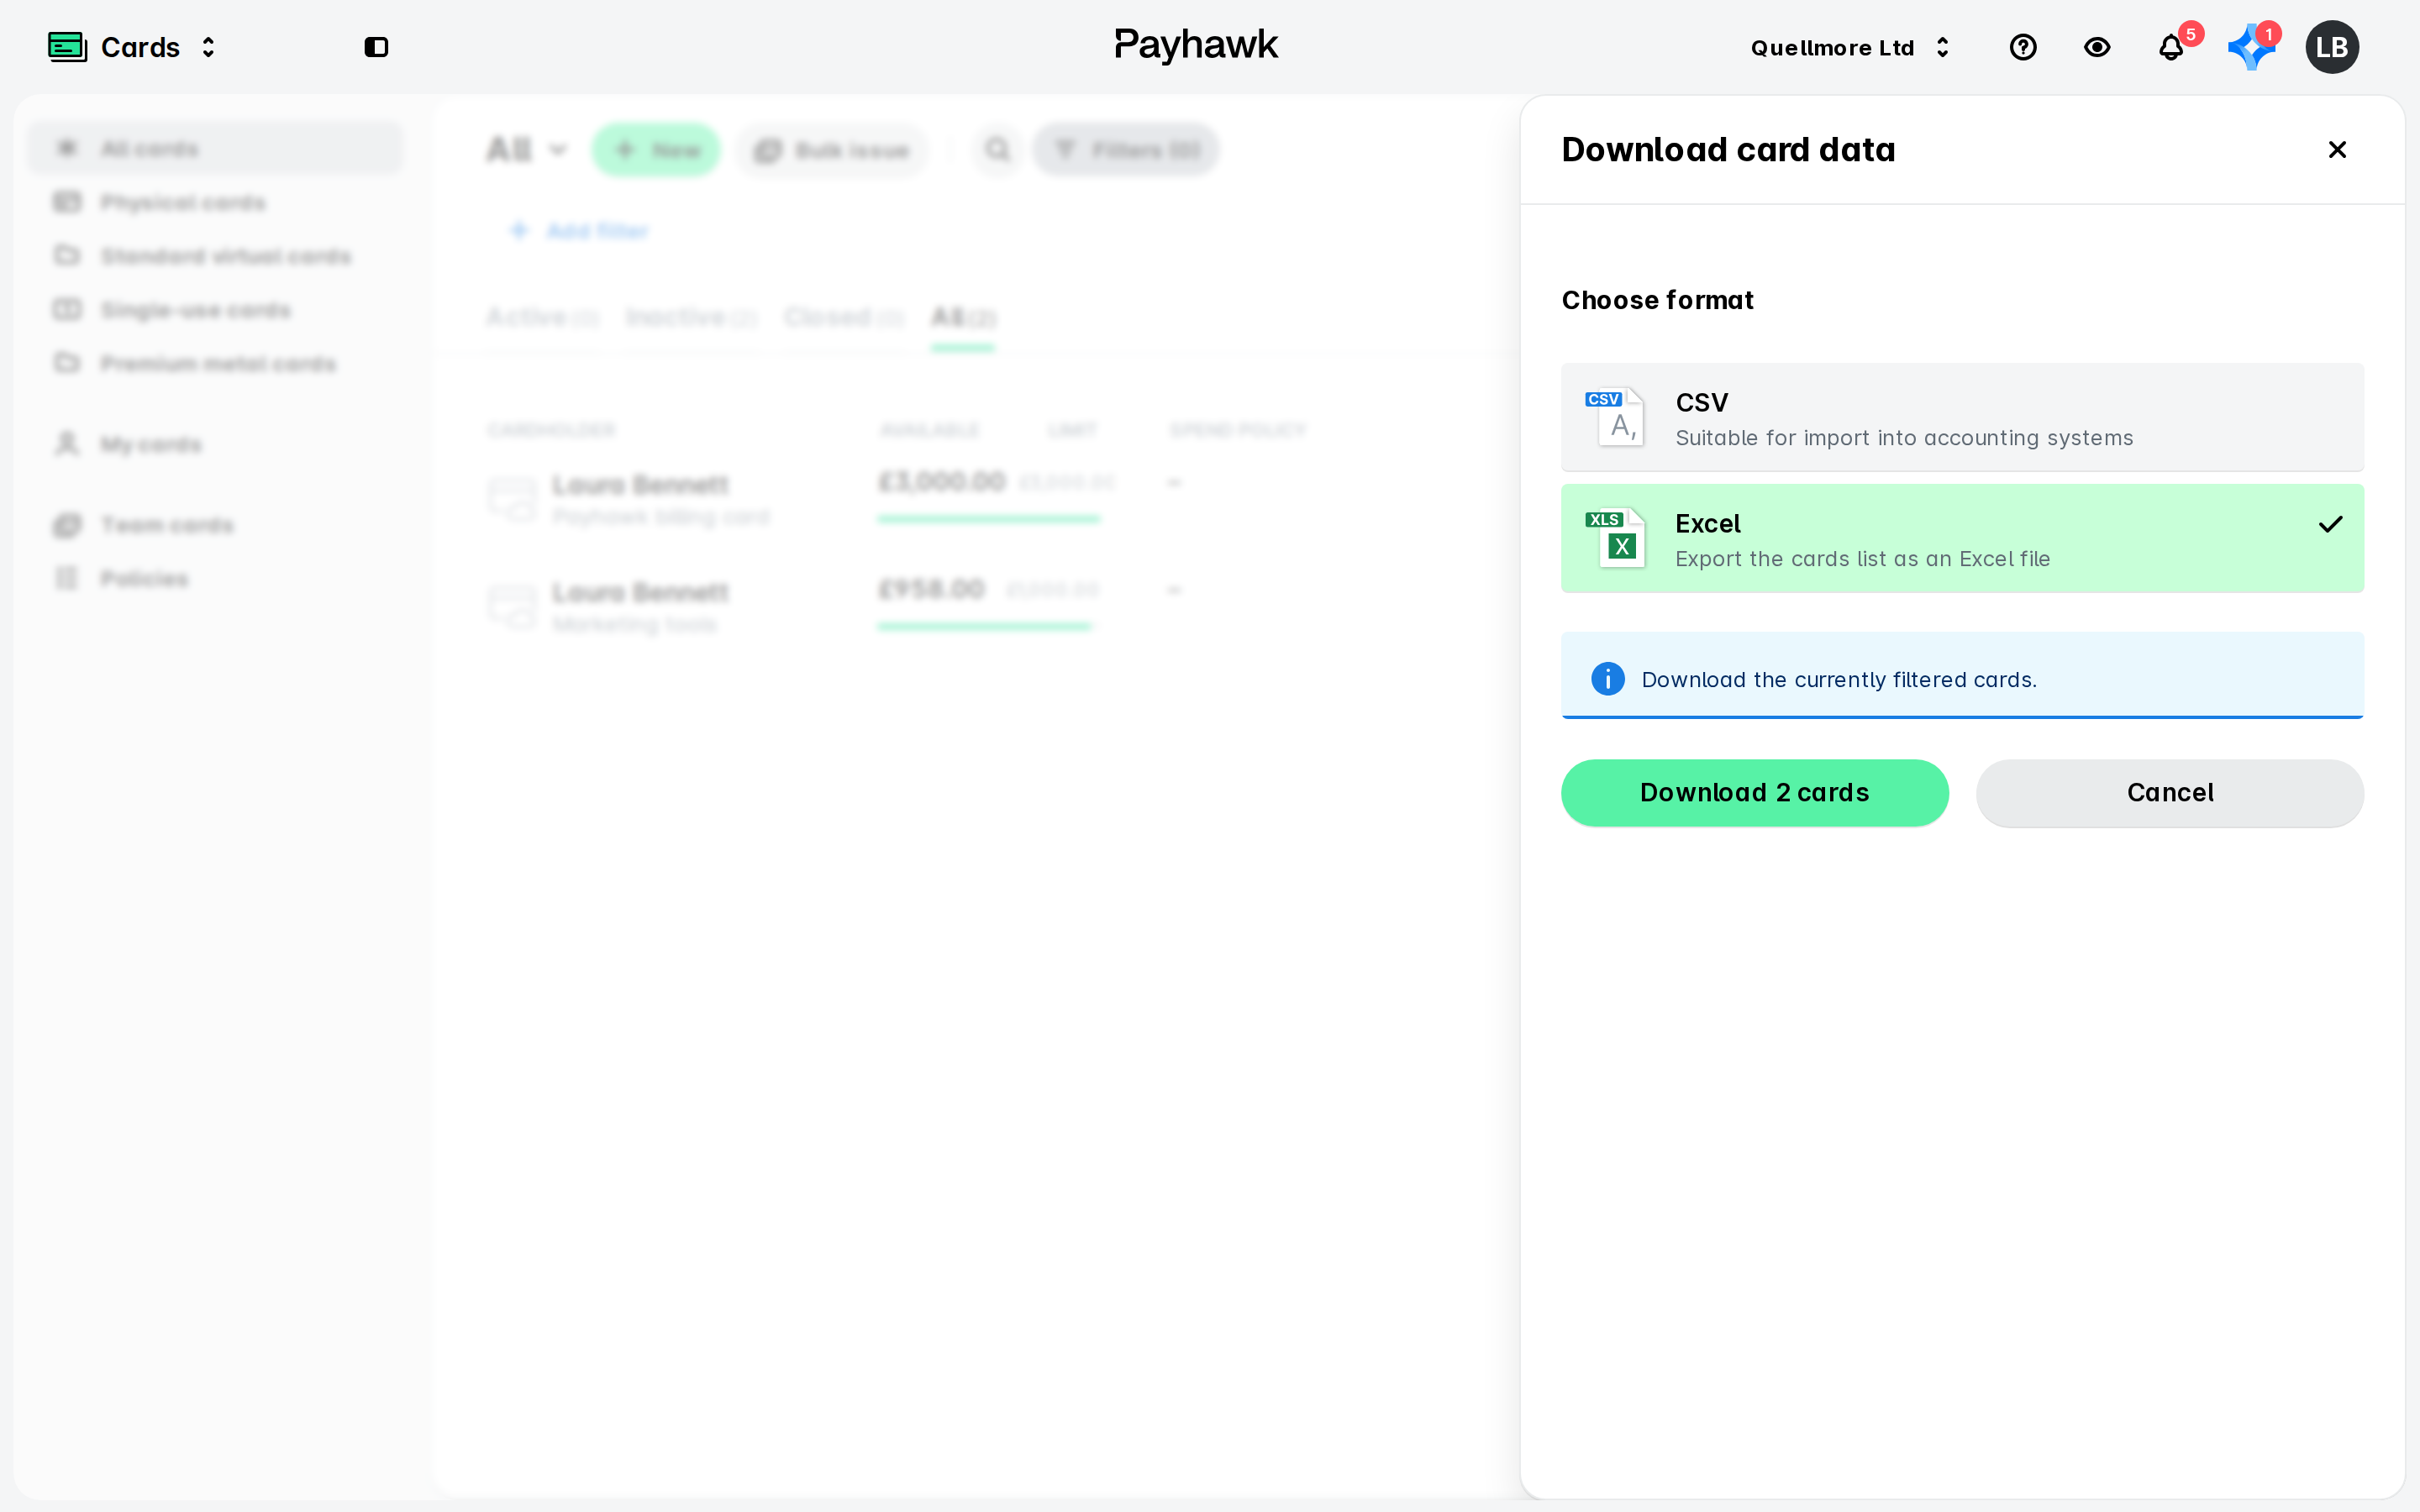Click the Payhawk logo
2420x1512 pixels.
(x=1196, y=45)
